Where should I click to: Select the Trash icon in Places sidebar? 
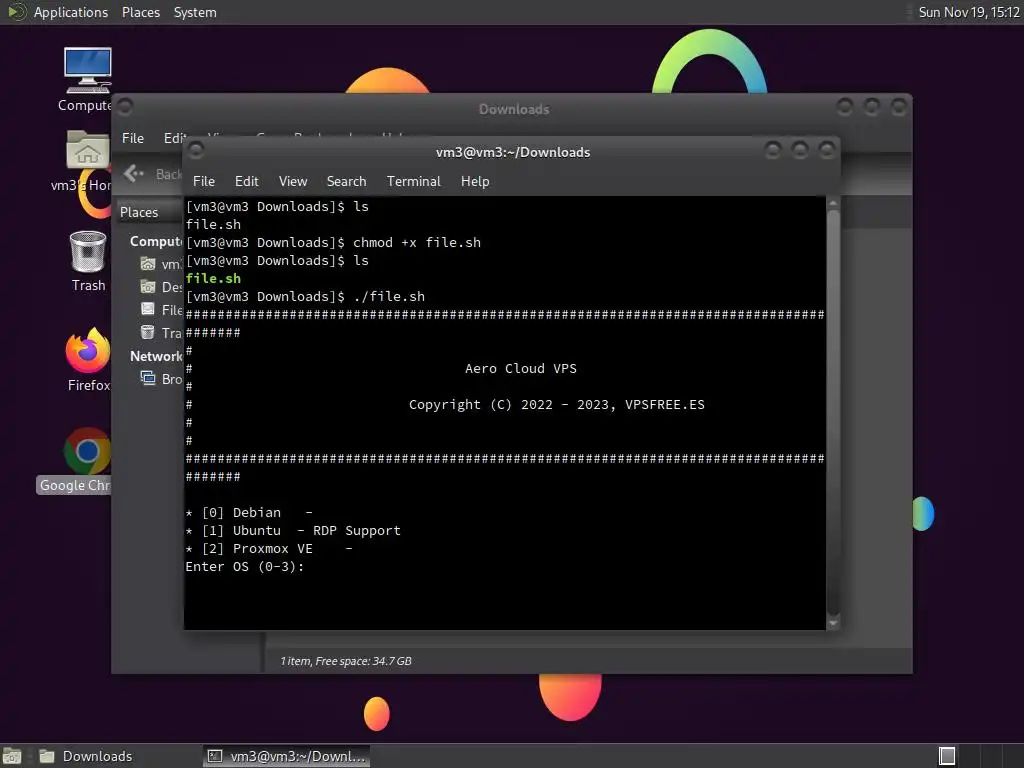coord(148,332)
